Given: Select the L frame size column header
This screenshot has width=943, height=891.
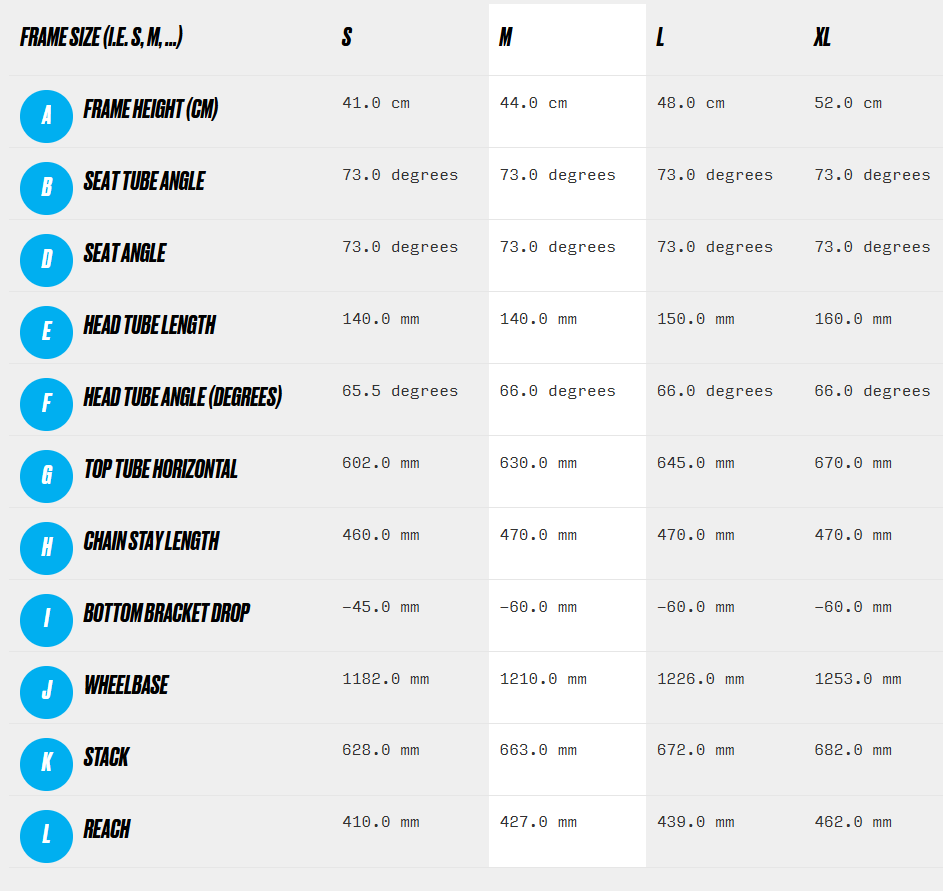Looking at the screenshot, I should click(661, 39).
